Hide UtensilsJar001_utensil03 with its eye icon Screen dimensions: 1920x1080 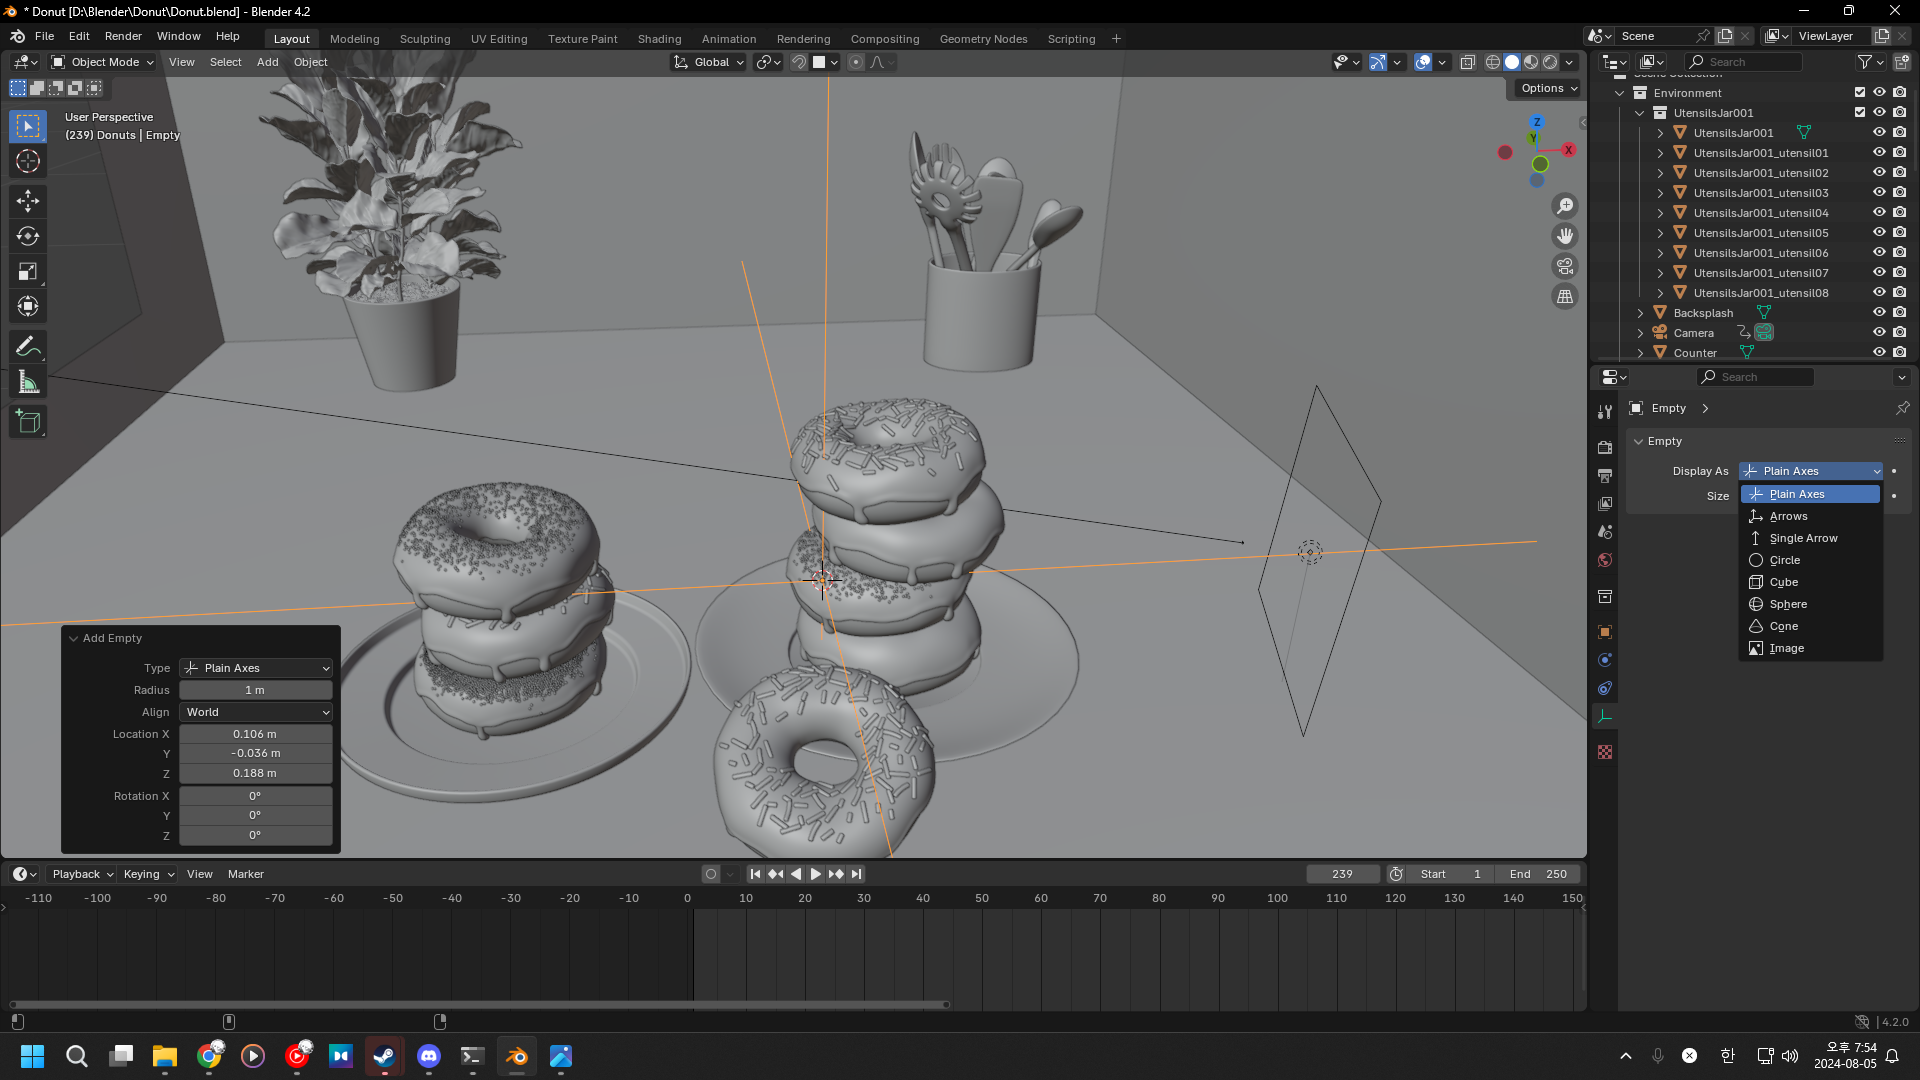[1879, 193]
